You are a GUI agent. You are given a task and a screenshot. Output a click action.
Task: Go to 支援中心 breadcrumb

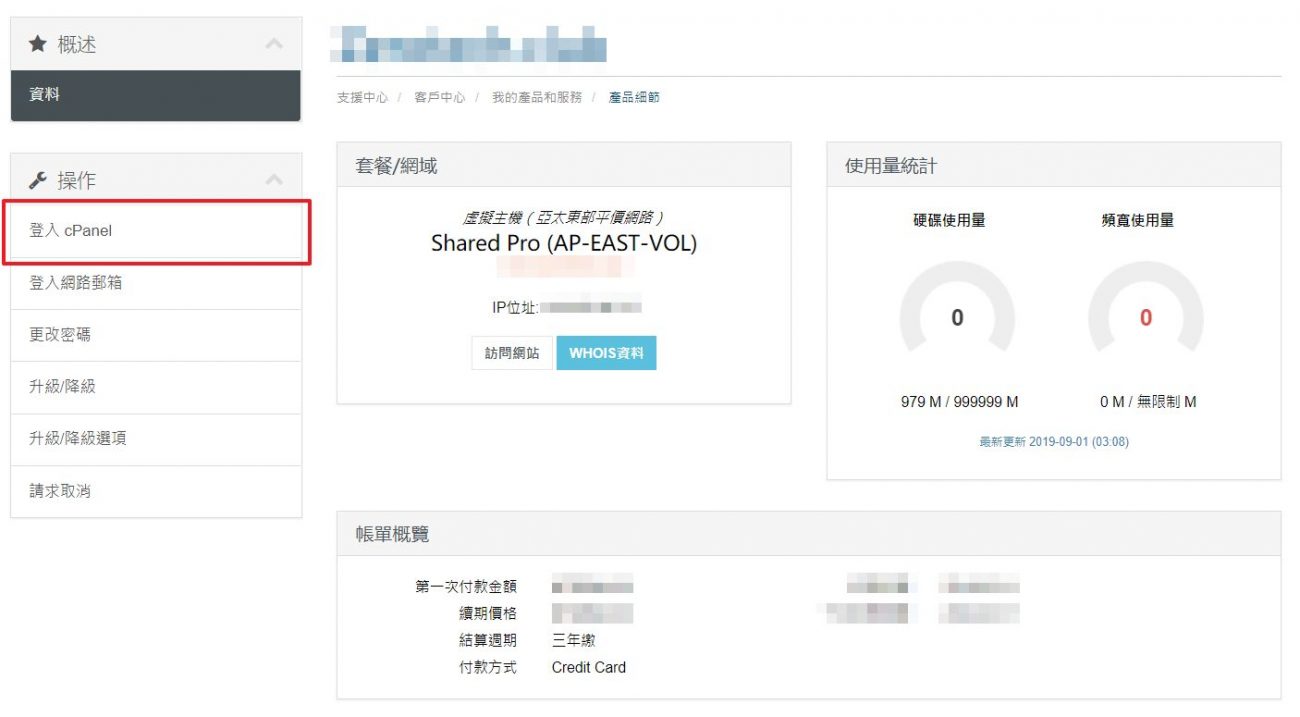click(x=362, y=98)
